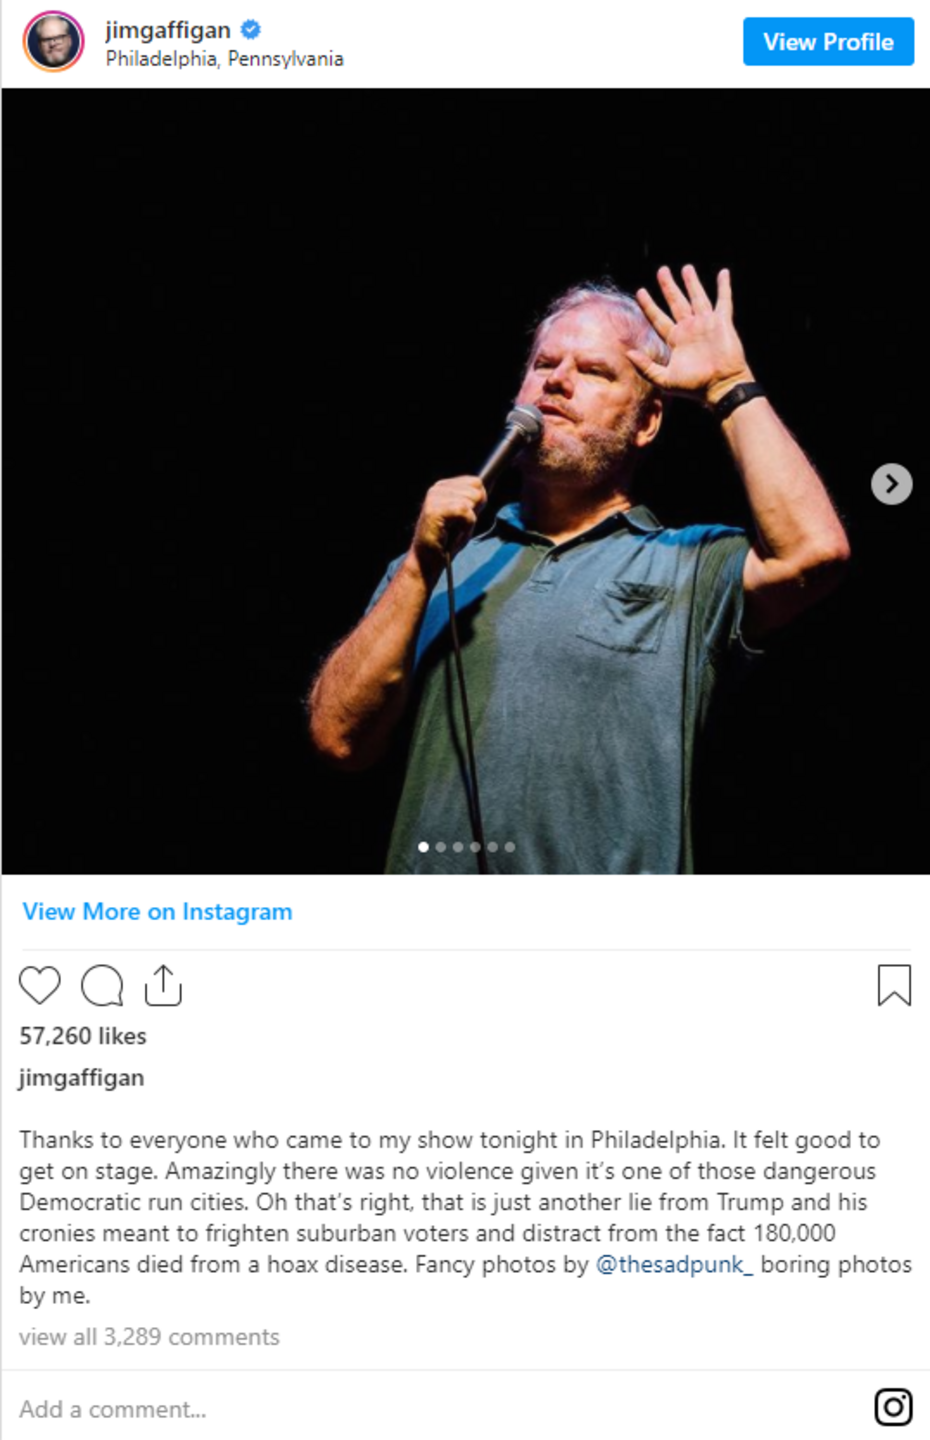The height and width of the screenshot is (1440, 930).
Task: Expand view all 3,289 comments
Action: (149, 1337)
